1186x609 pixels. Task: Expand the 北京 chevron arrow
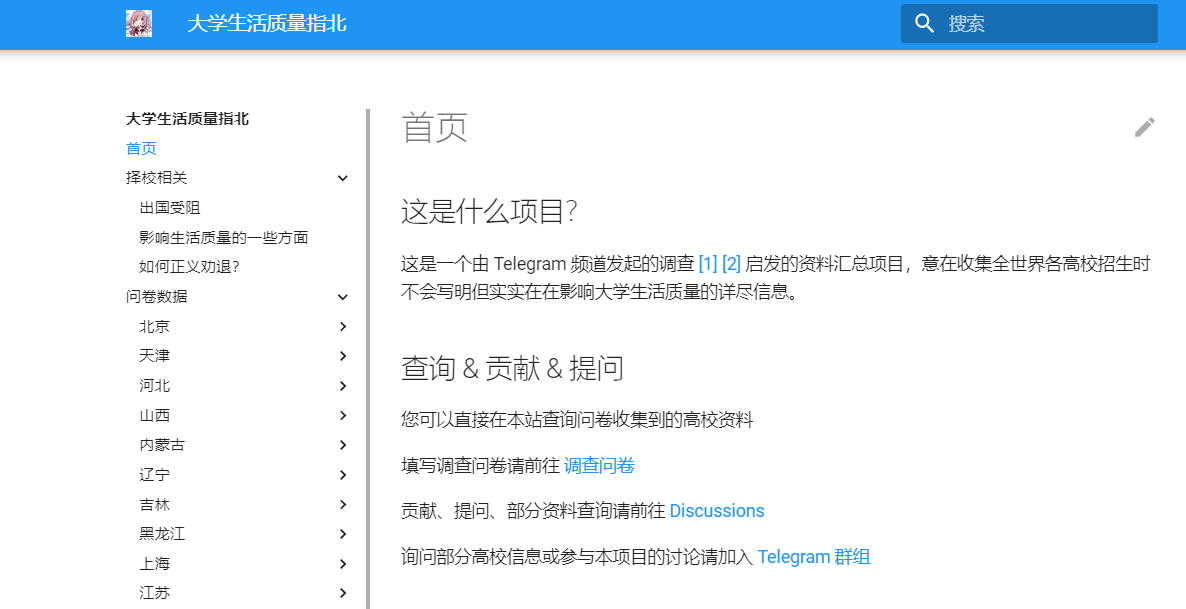[x=343, y=327]
